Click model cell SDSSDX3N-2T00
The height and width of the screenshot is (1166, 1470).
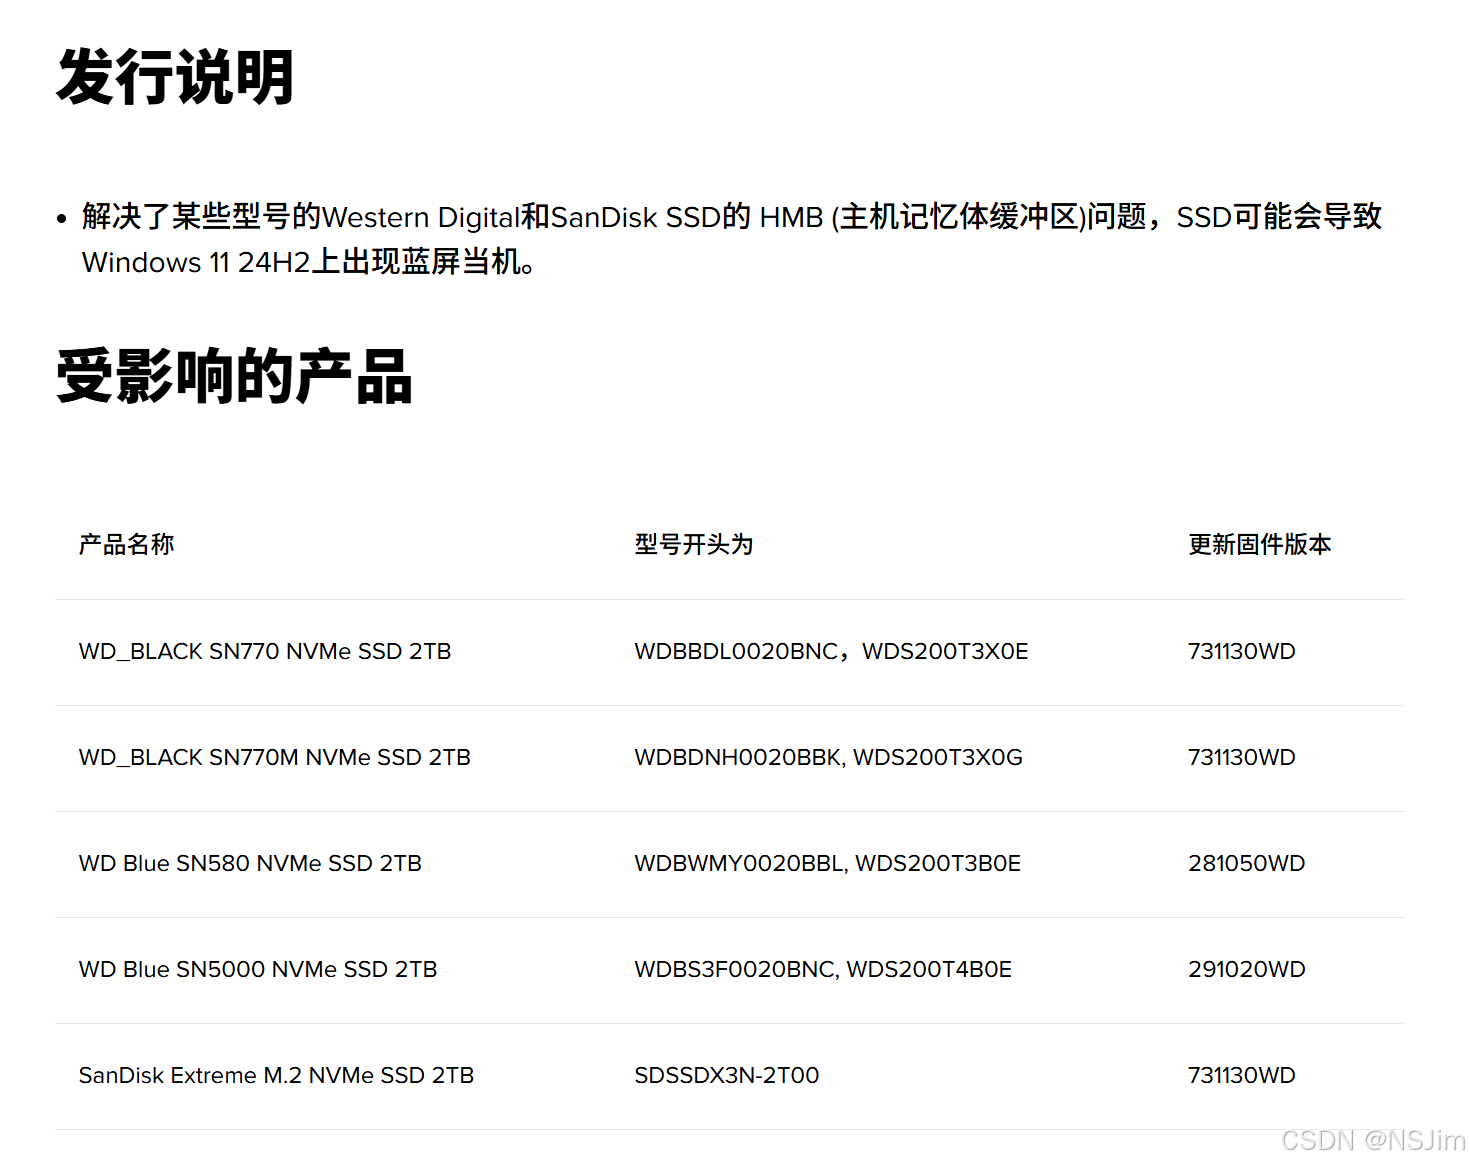727,1075
